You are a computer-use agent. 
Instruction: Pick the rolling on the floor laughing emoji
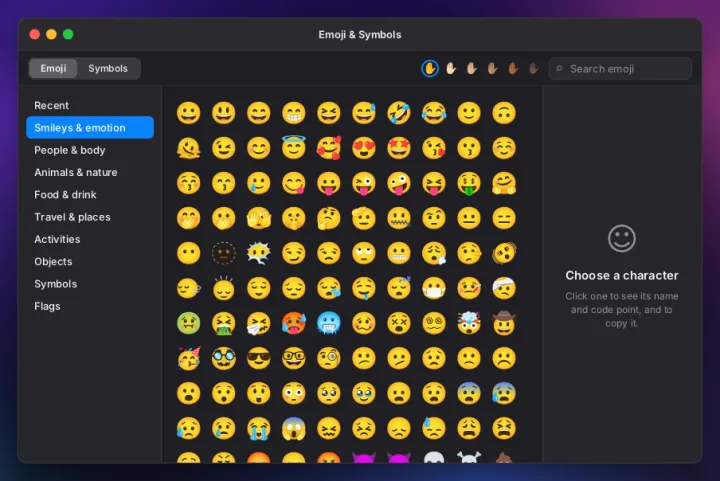click(x=399, y=113)
